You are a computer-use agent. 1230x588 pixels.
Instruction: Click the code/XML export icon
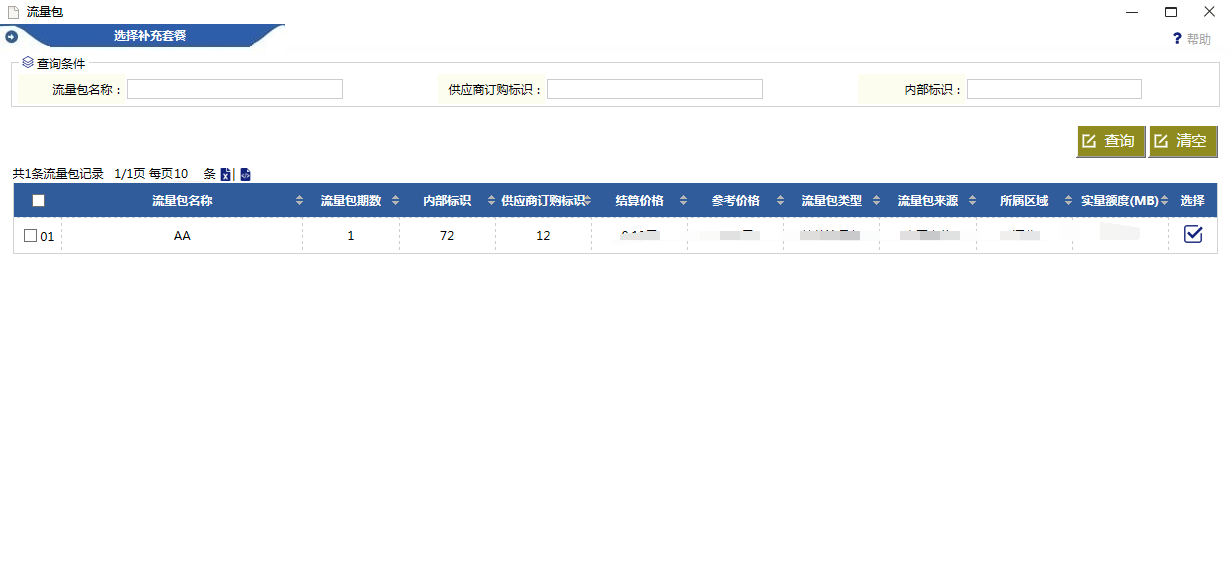pos(245,174)
